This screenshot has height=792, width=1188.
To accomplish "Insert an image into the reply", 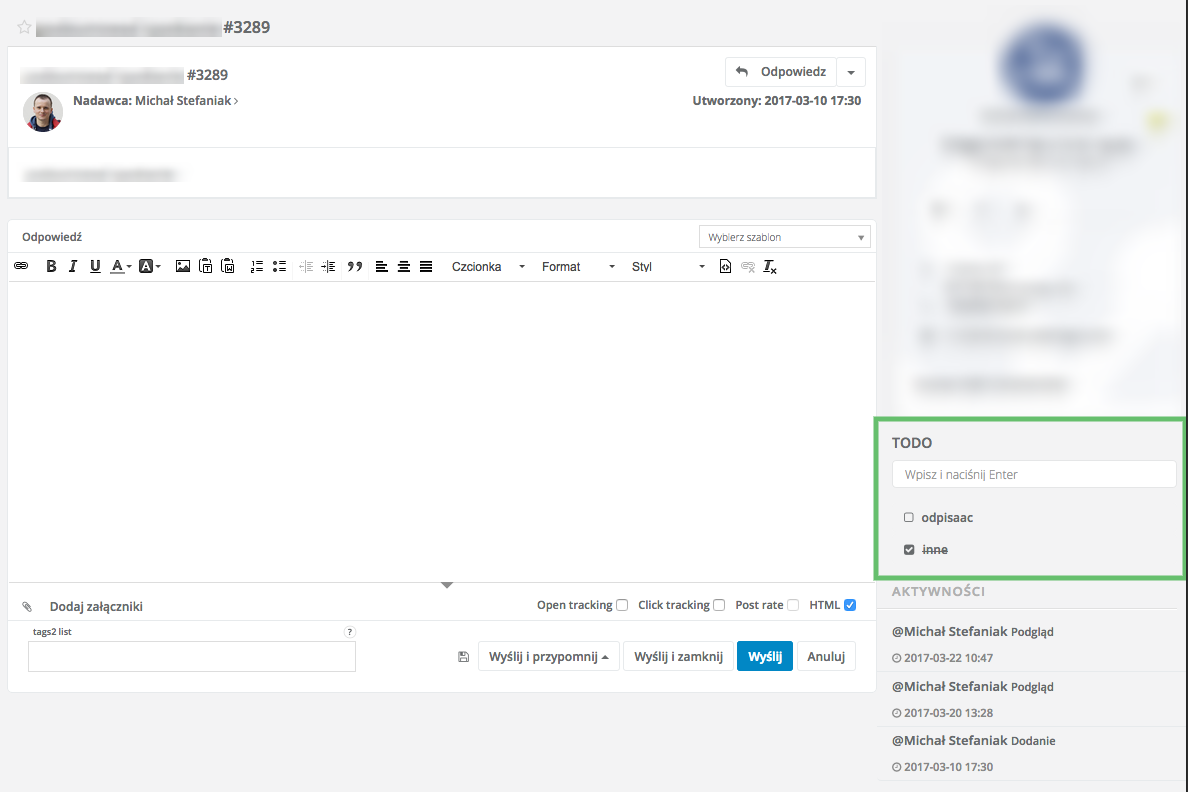I will [x=183, y=266].
